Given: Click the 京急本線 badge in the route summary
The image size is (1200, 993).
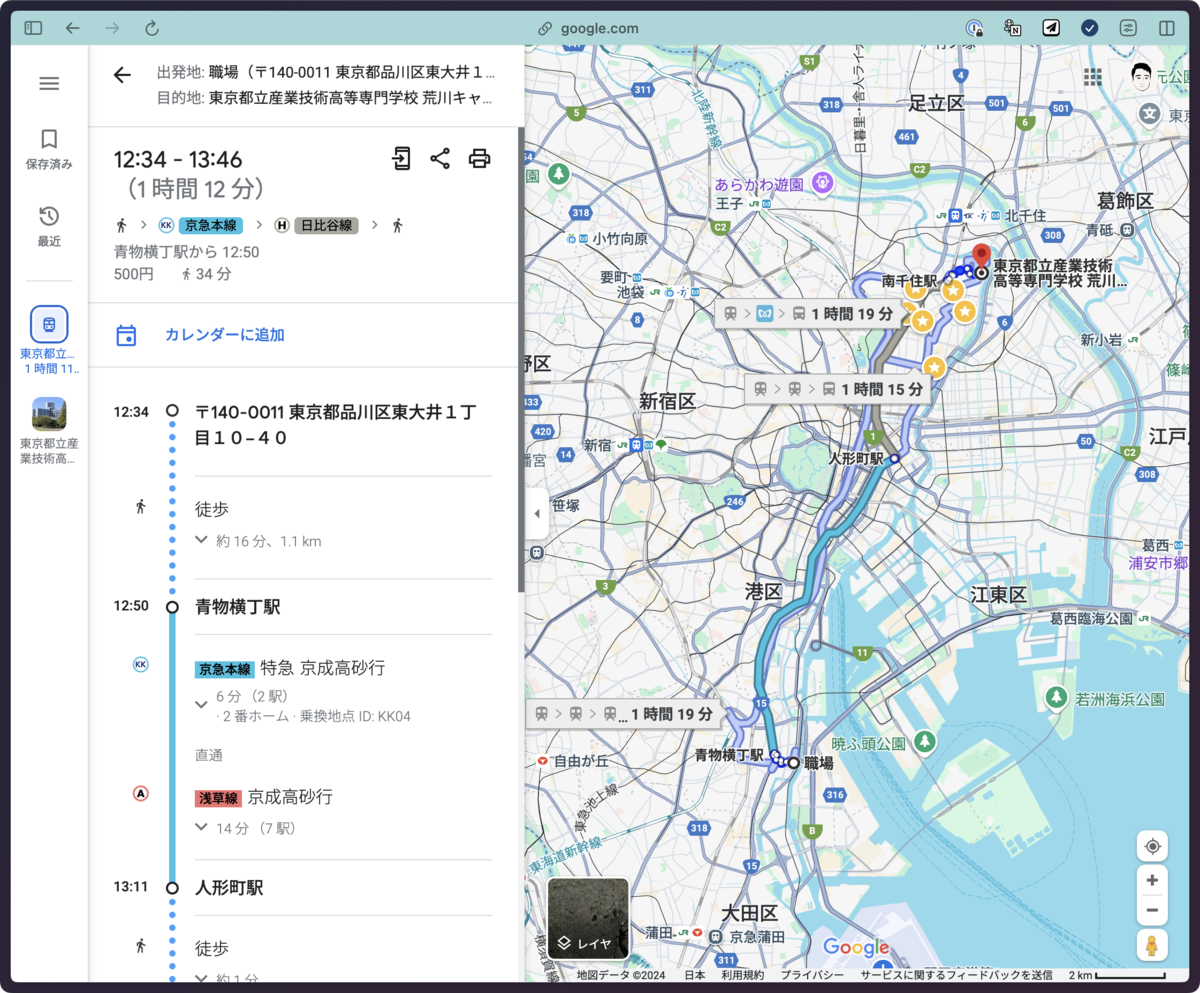Looking at the screenshot, I should click(212, 225).
